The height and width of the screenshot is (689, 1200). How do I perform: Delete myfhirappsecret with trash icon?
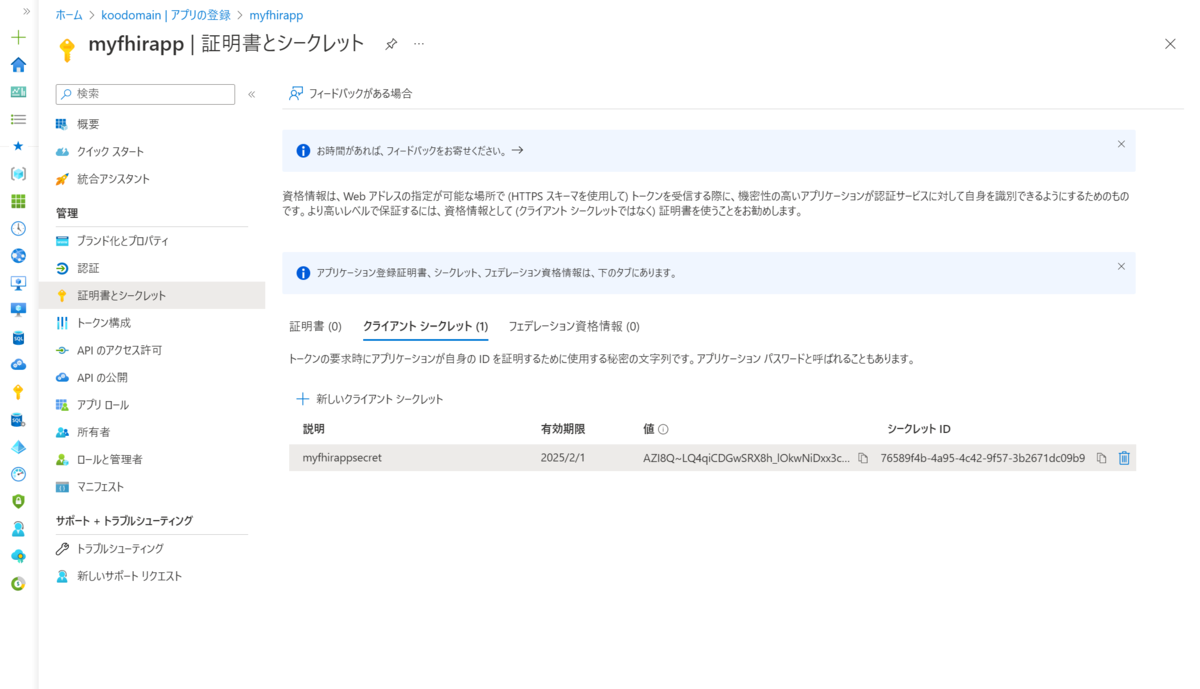[1124, 458]
